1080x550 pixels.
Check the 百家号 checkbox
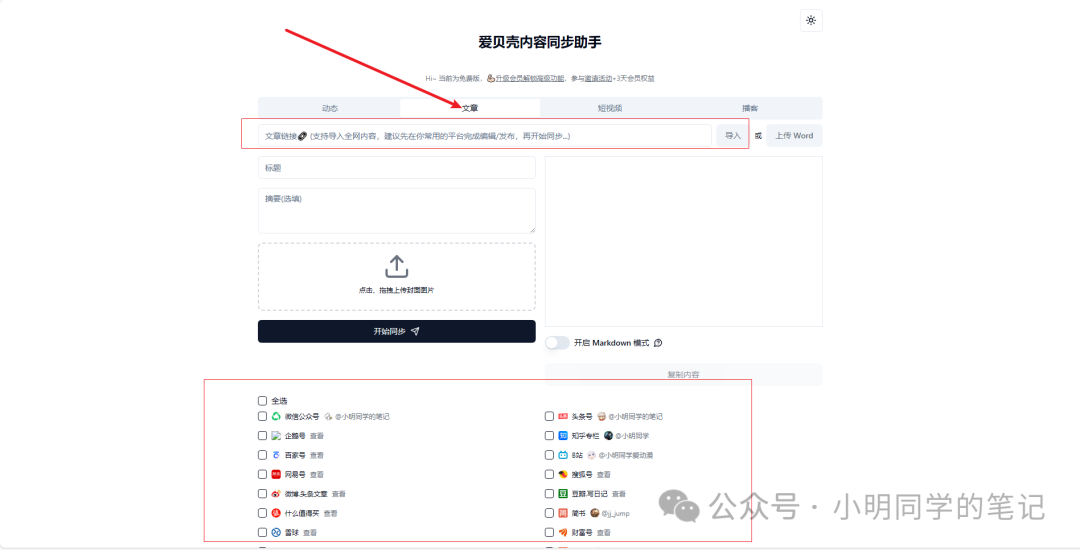pyautogui.click(x=262, y=455)
